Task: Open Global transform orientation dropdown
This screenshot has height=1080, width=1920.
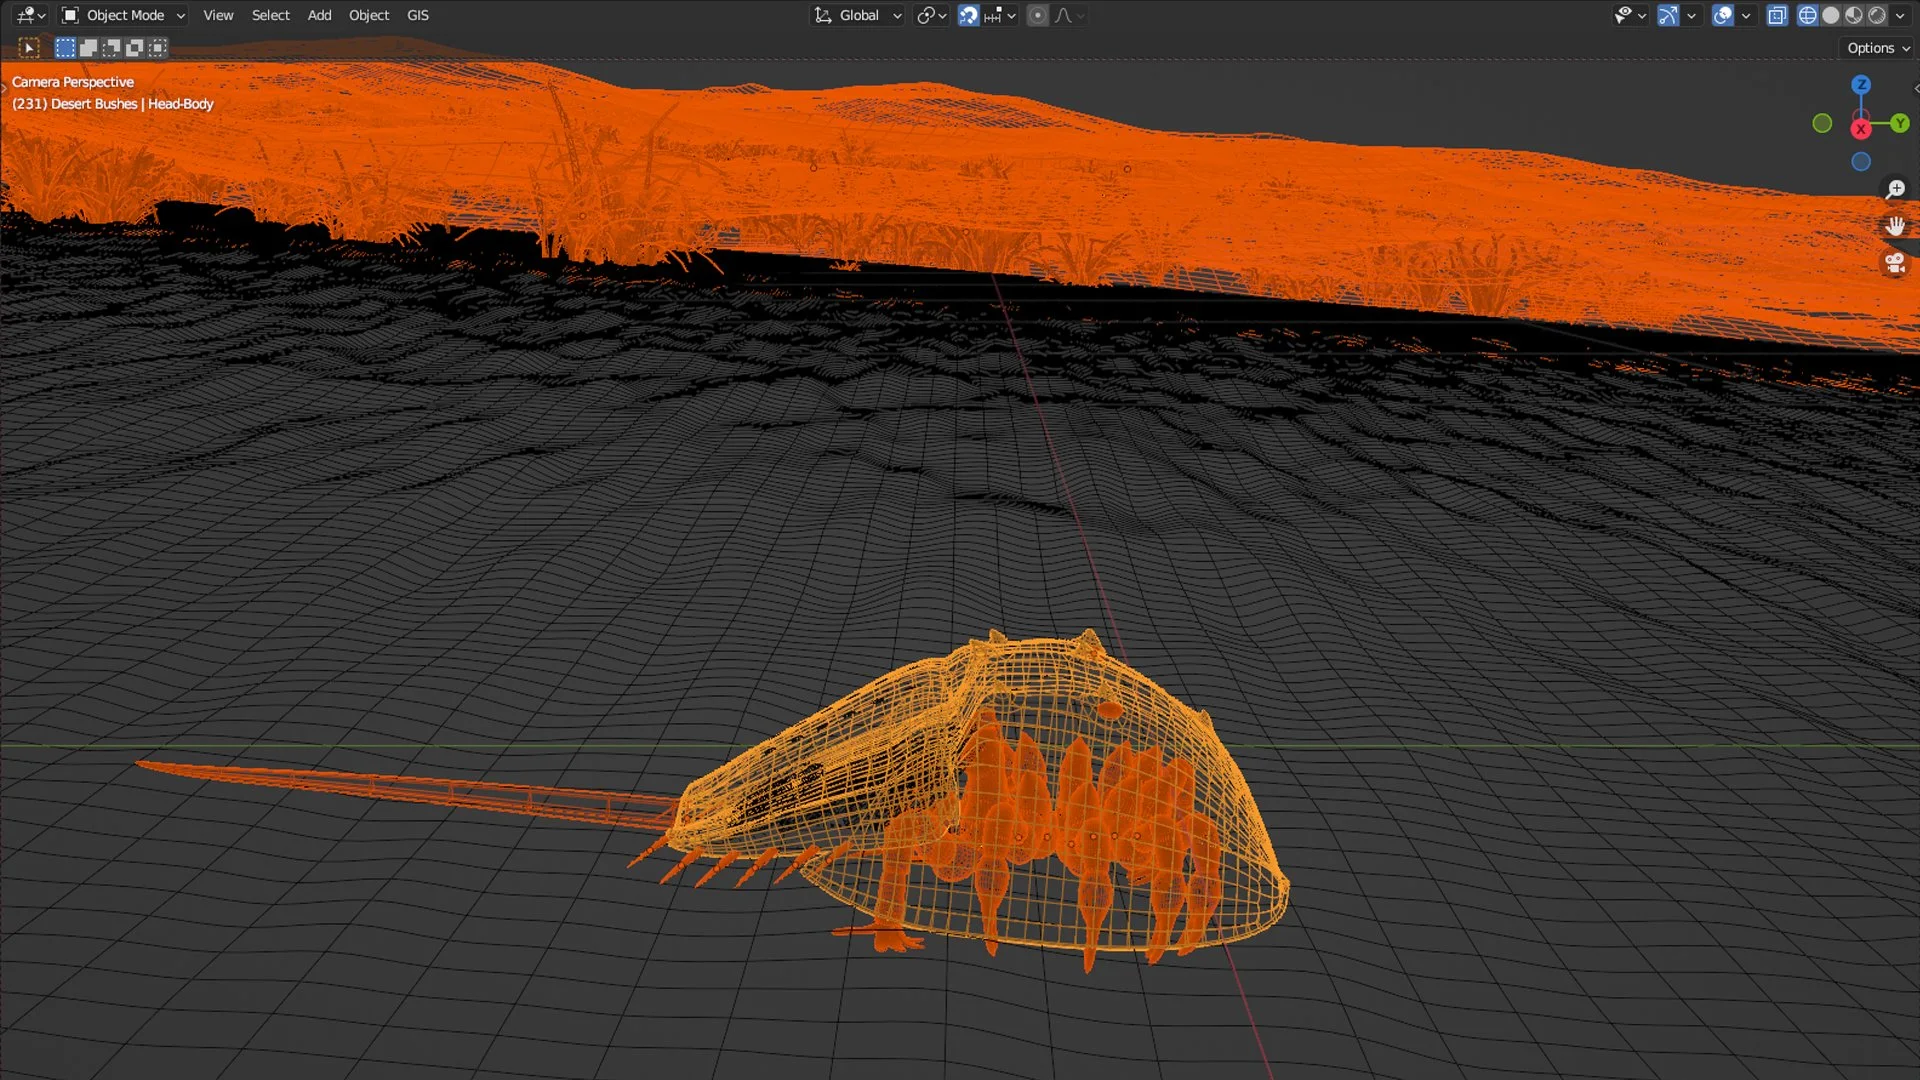Action: point(858,15)
